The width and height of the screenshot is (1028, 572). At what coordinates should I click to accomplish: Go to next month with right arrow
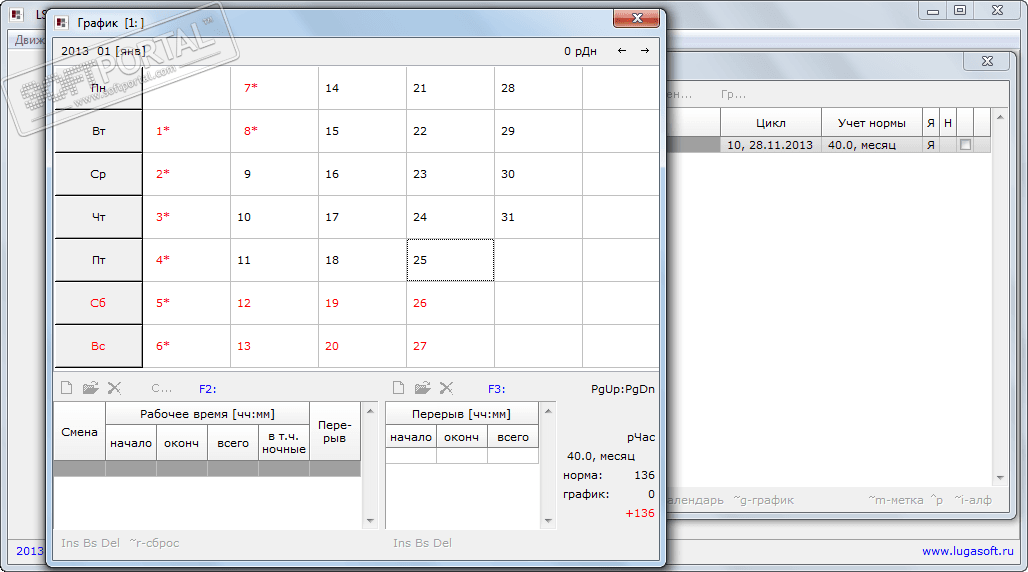pos(645,51)
